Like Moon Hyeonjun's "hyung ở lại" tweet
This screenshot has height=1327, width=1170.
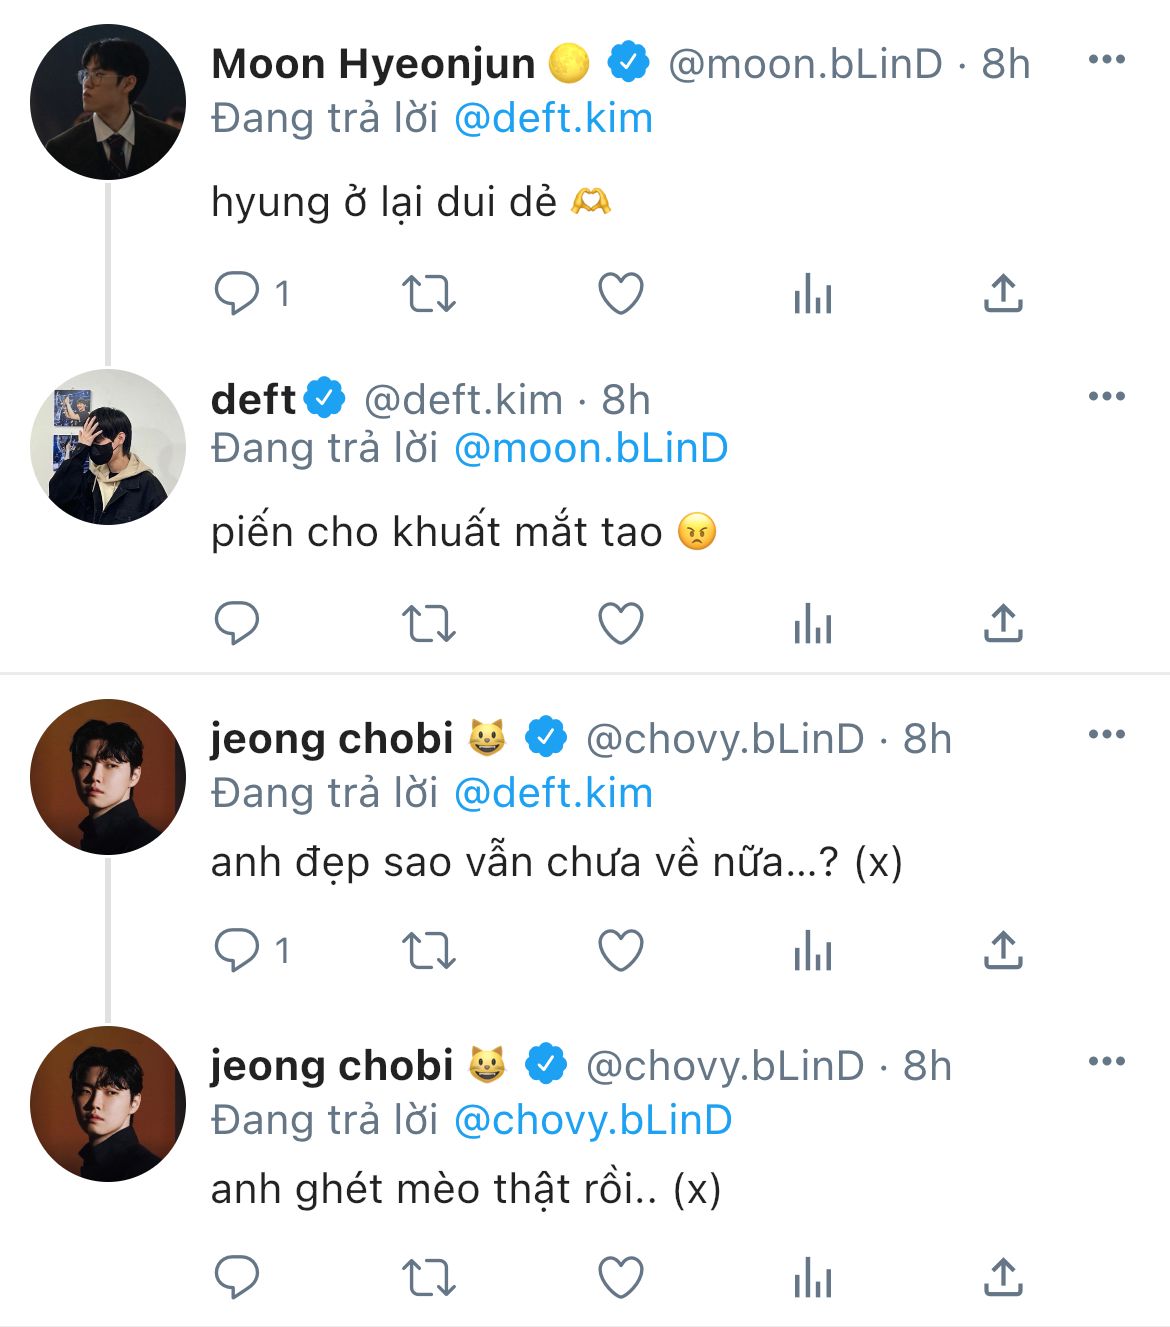(620, 294)
